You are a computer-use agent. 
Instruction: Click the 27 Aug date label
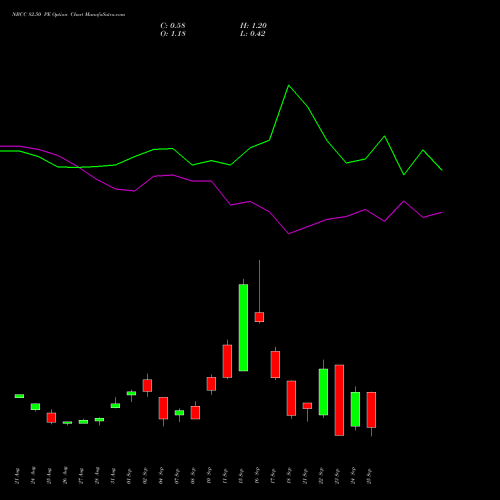click(x=81, y=476)
